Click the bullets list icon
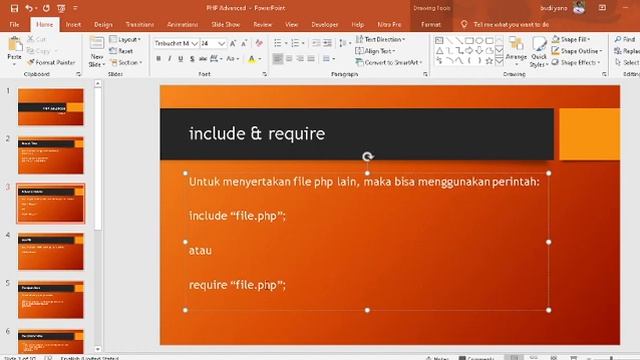This screenshot has height=360, width=640. click(x=278, y=43)
